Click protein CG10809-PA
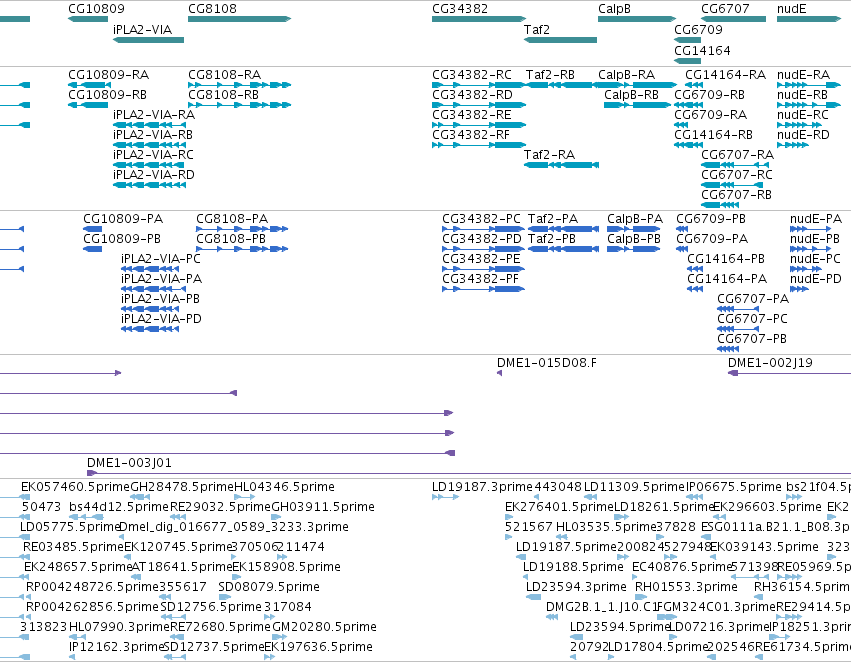Image resolution: width=851 pixels, height=662 pixels. (92, 229)
